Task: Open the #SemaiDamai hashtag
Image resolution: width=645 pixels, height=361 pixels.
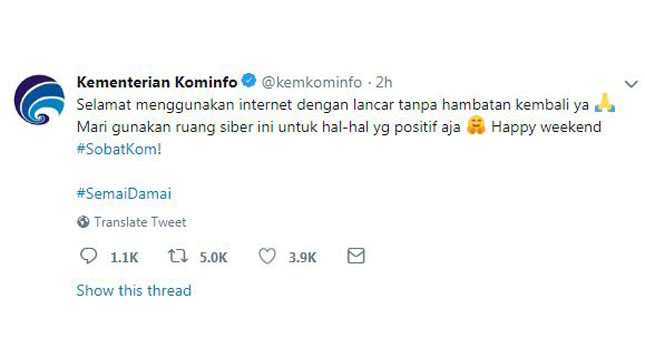Action: pyautogui.click(x=124, y=193)
